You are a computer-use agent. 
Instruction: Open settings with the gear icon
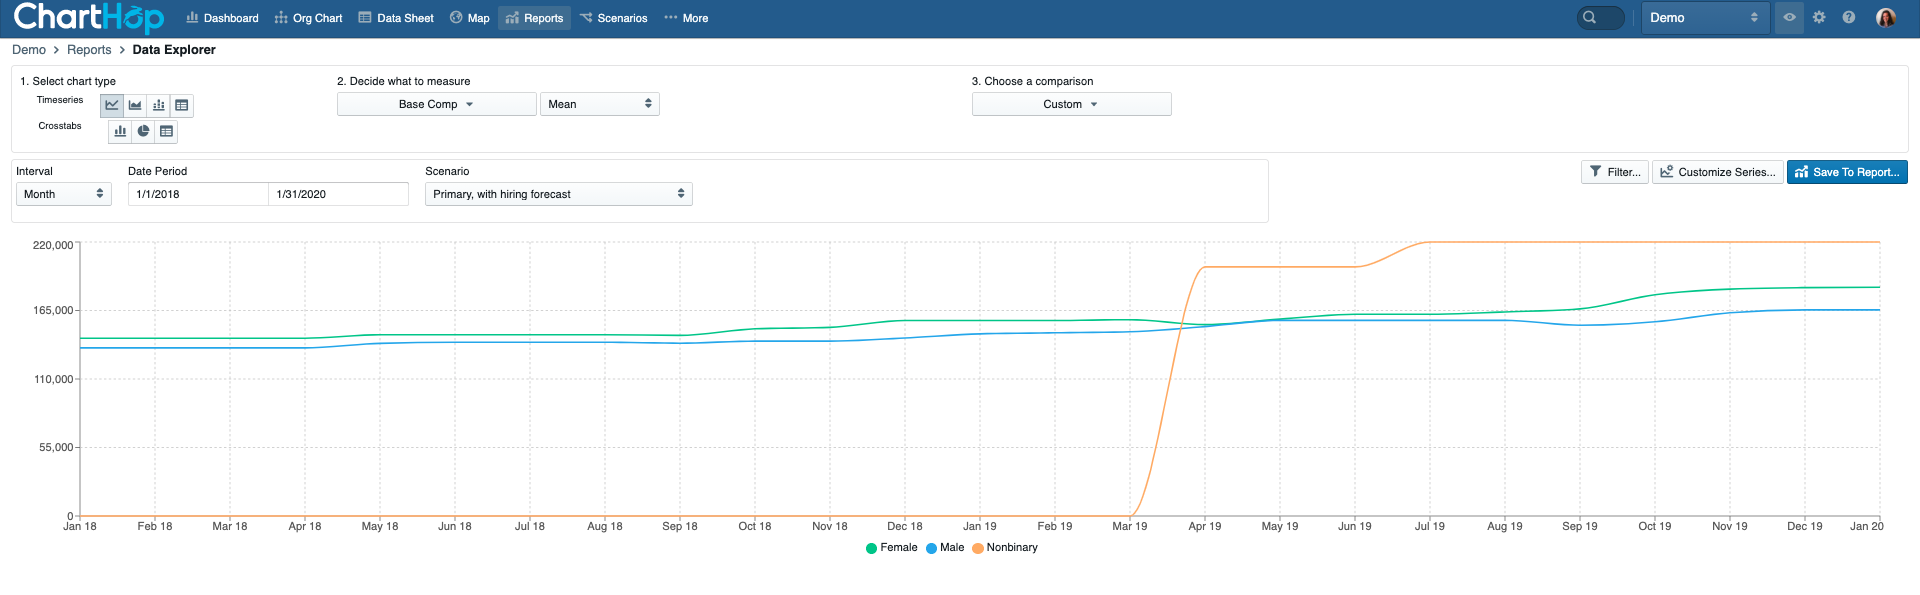click(x=1819, y=18)
